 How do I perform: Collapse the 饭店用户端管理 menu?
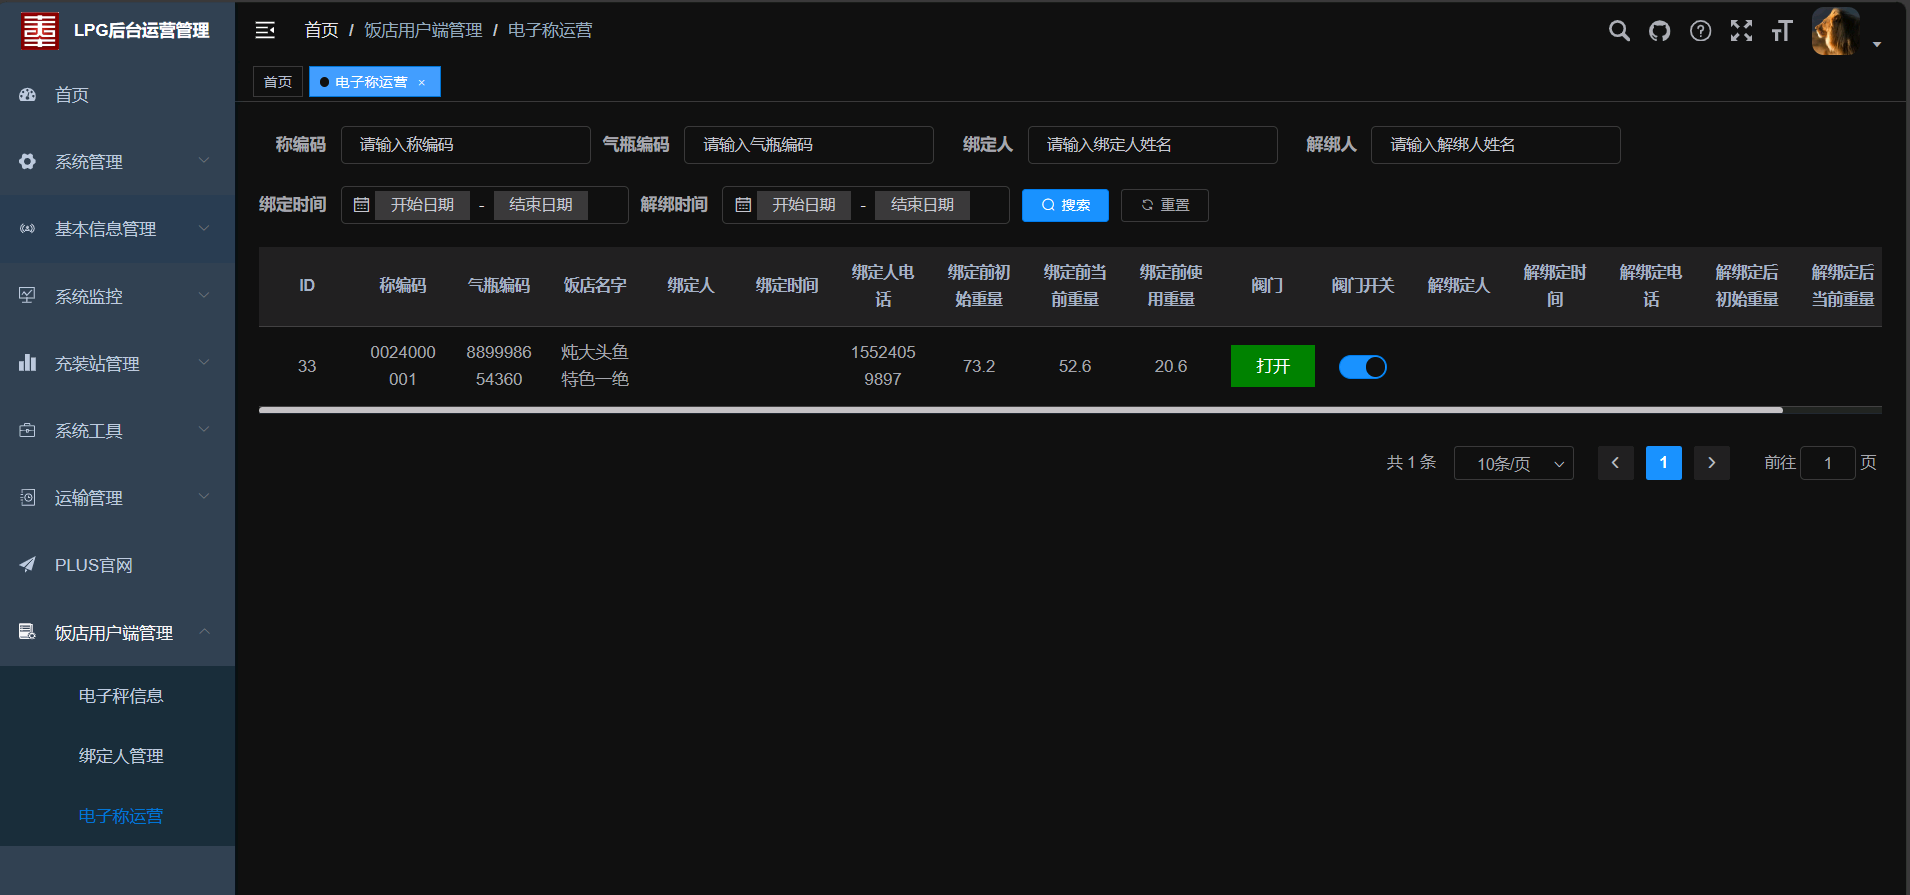117,632
